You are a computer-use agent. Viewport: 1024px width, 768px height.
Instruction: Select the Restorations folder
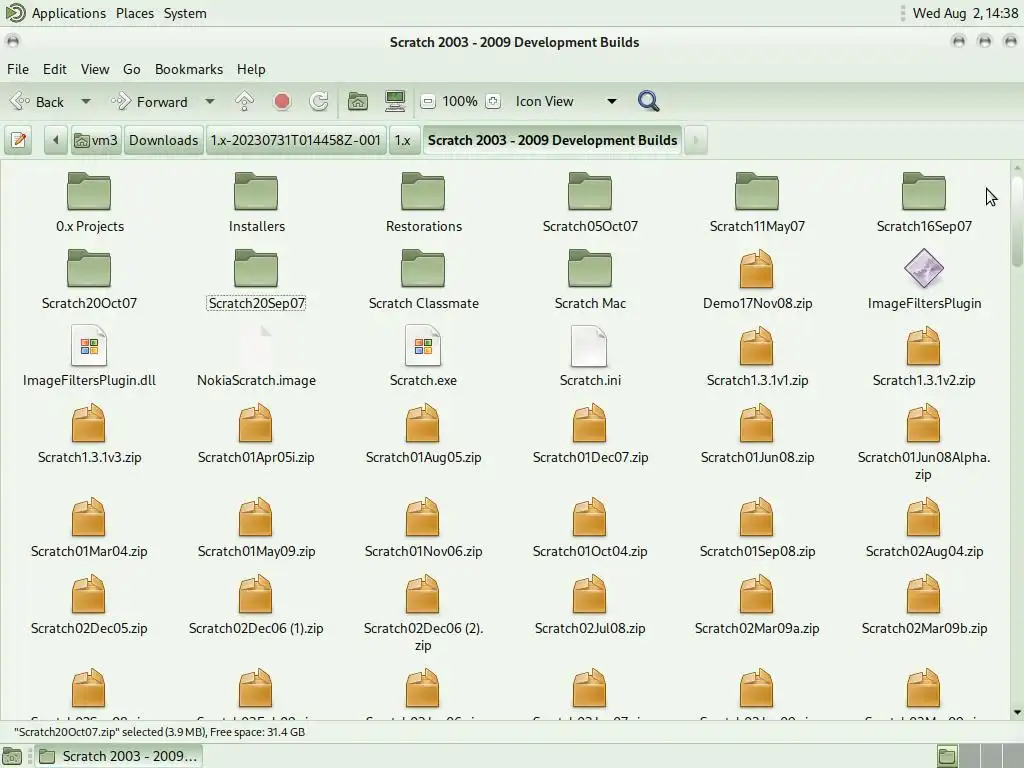423,202
